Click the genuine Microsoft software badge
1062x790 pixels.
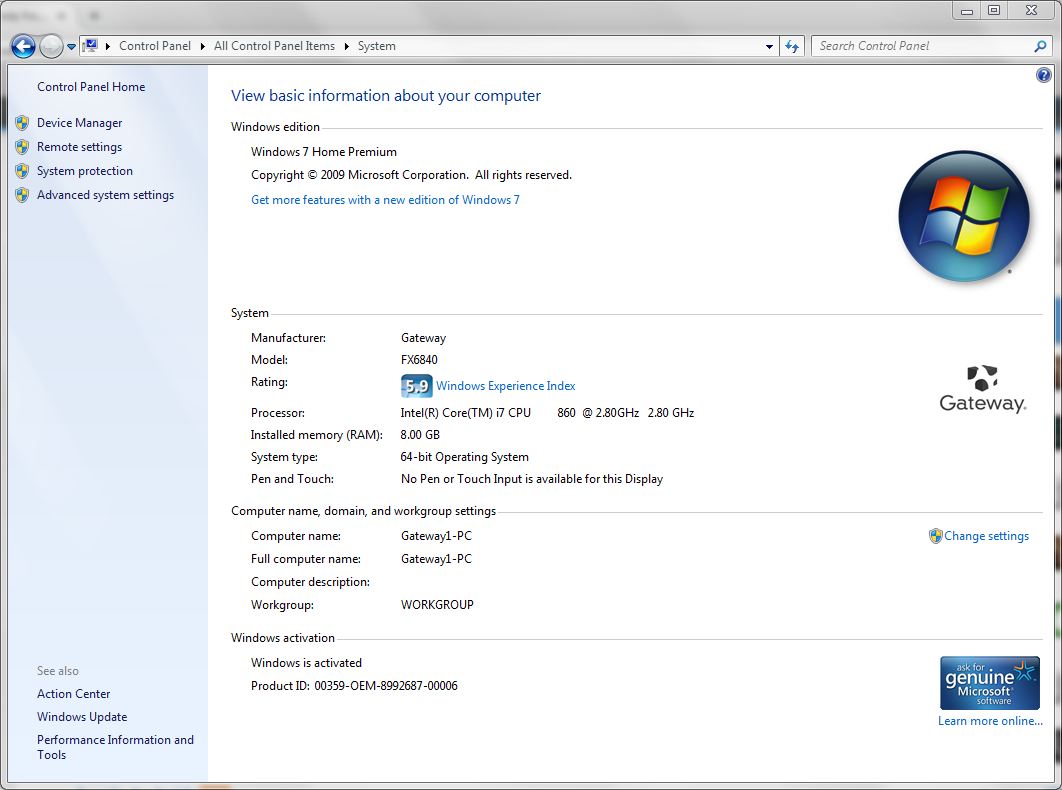990,683
